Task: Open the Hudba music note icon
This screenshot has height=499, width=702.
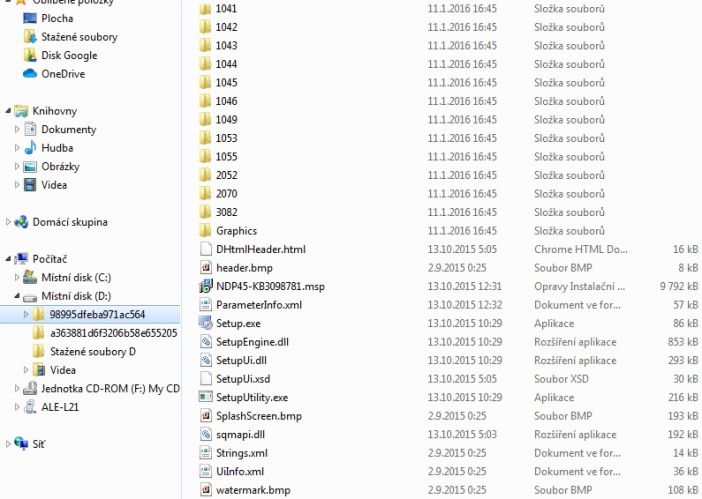Action: click(x=30, y=148)
